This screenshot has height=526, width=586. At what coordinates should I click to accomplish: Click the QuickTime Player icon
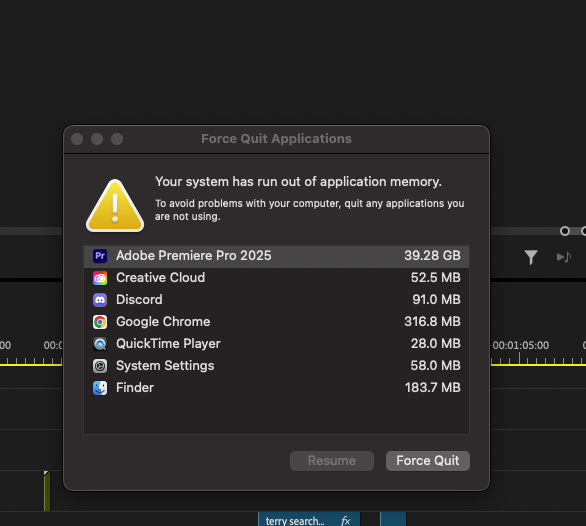[x=100, y=344]
